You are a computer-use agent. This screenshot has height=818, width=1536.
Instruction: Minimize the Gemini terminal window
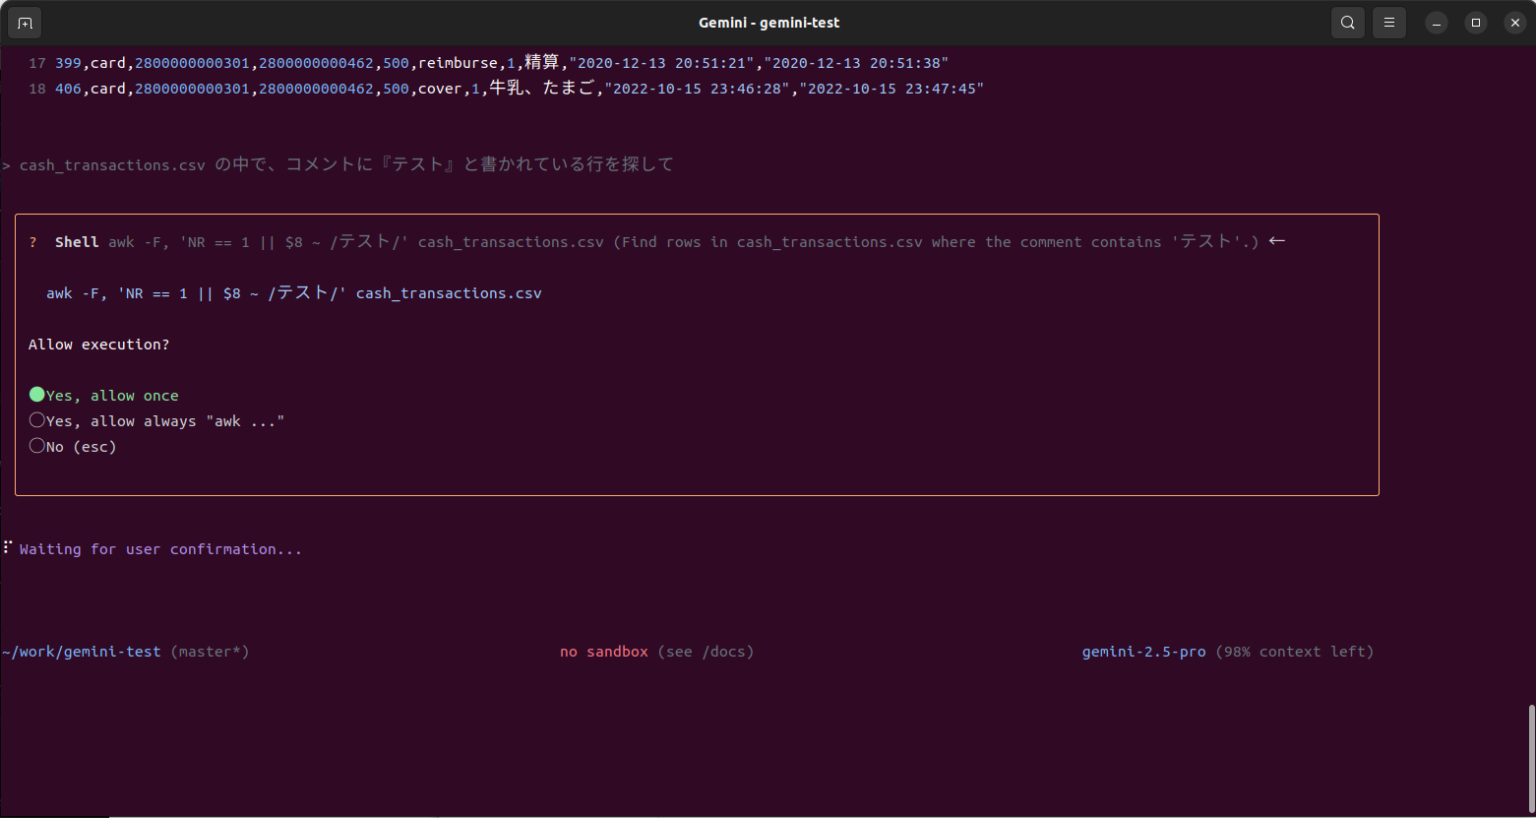tap(1437, 22)
